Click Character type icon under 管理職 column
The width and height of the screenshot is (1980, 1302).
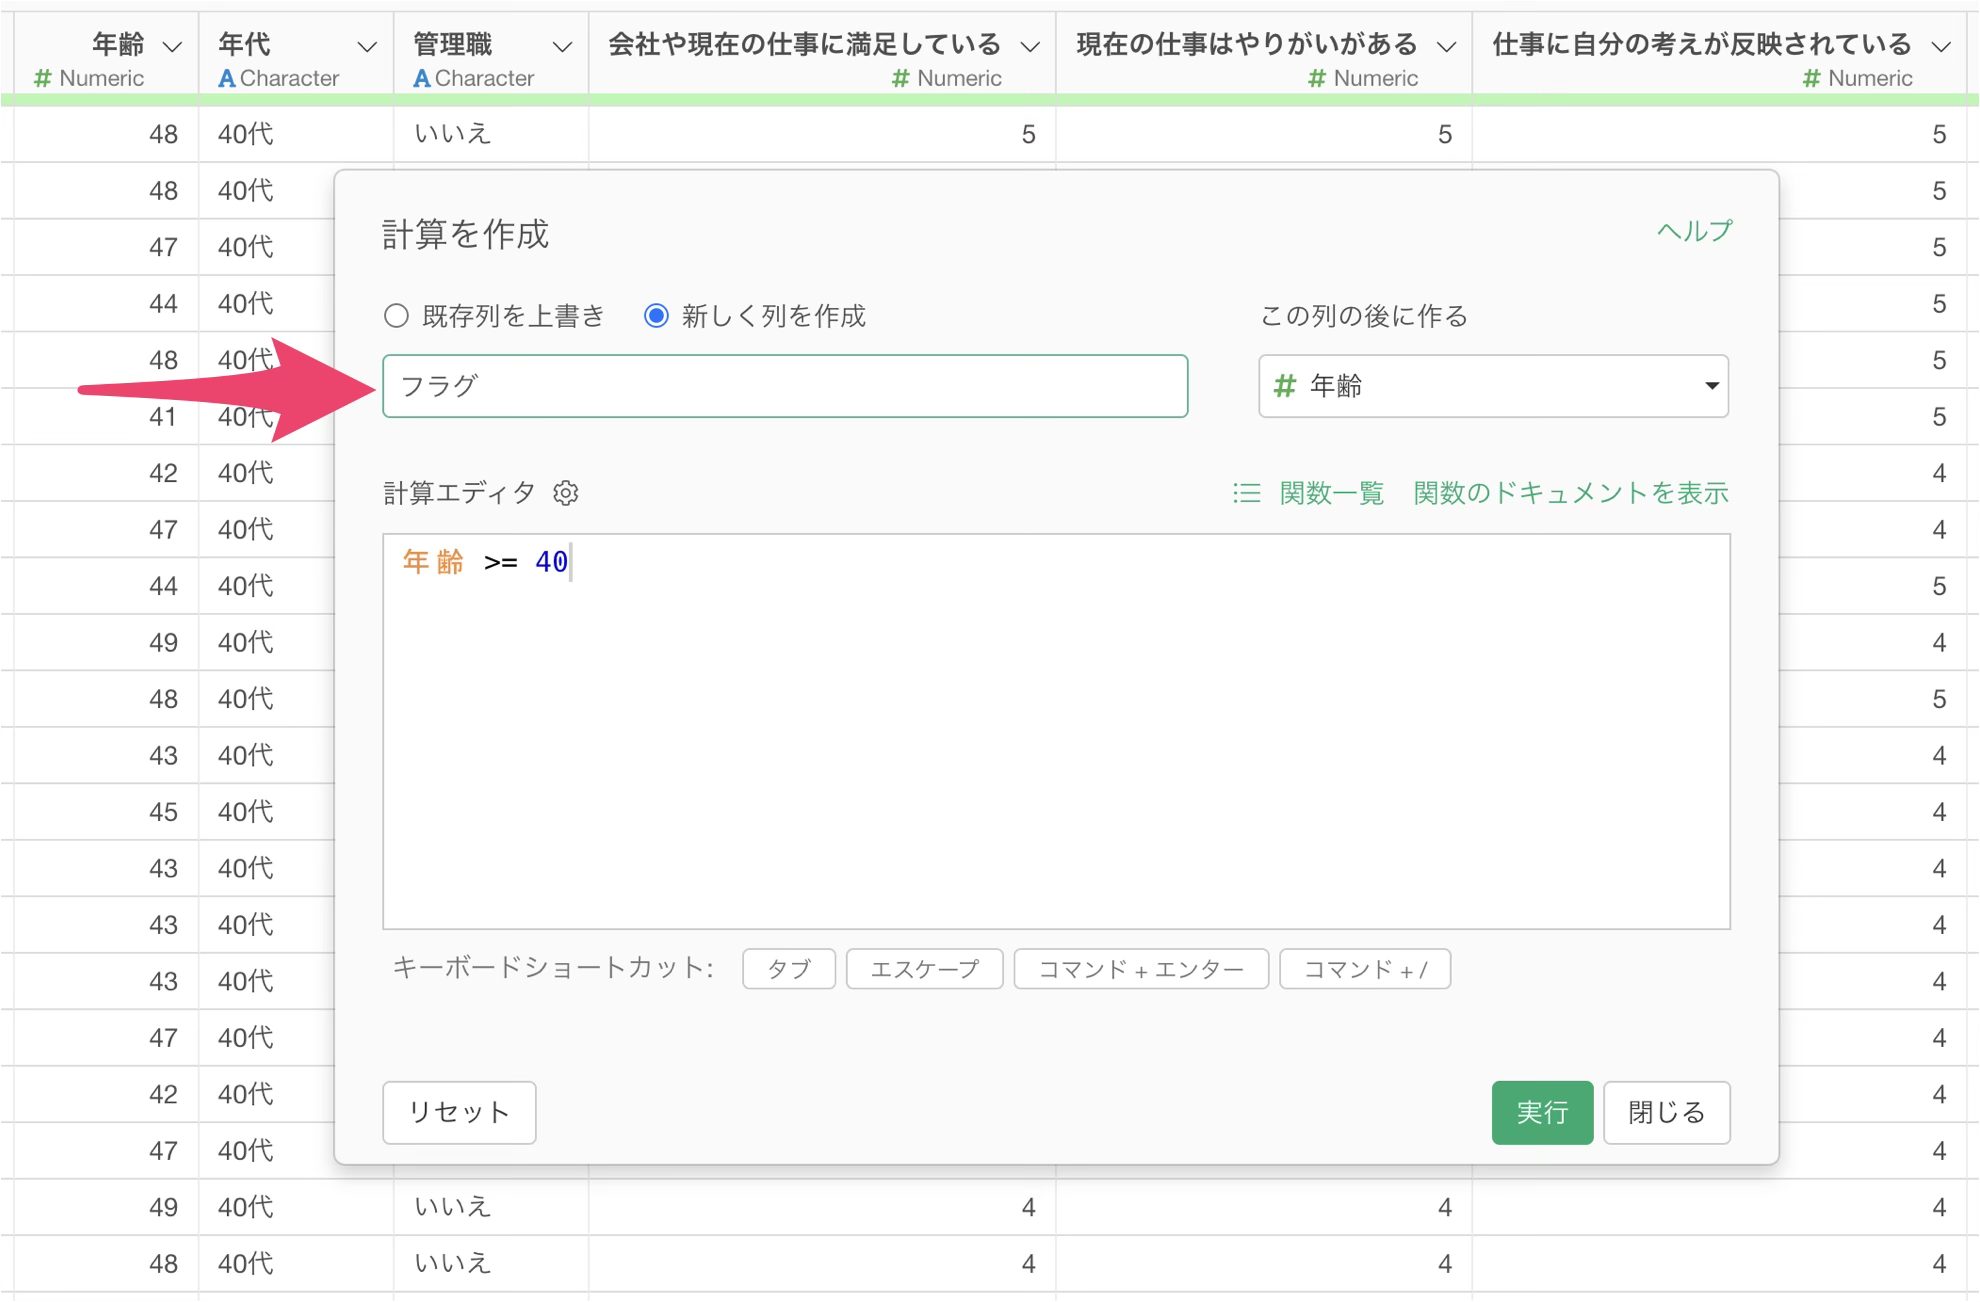422,78
